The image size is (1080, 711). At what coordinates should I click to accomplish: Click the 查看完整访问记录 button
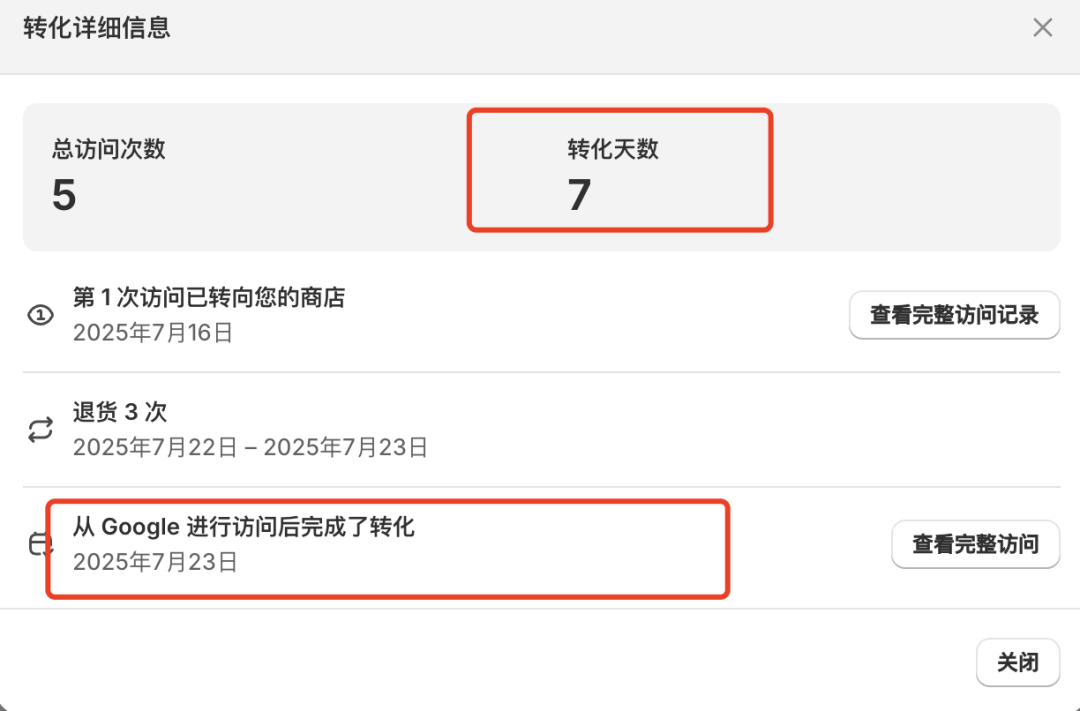pyautogui.click(x=954, y=315)
